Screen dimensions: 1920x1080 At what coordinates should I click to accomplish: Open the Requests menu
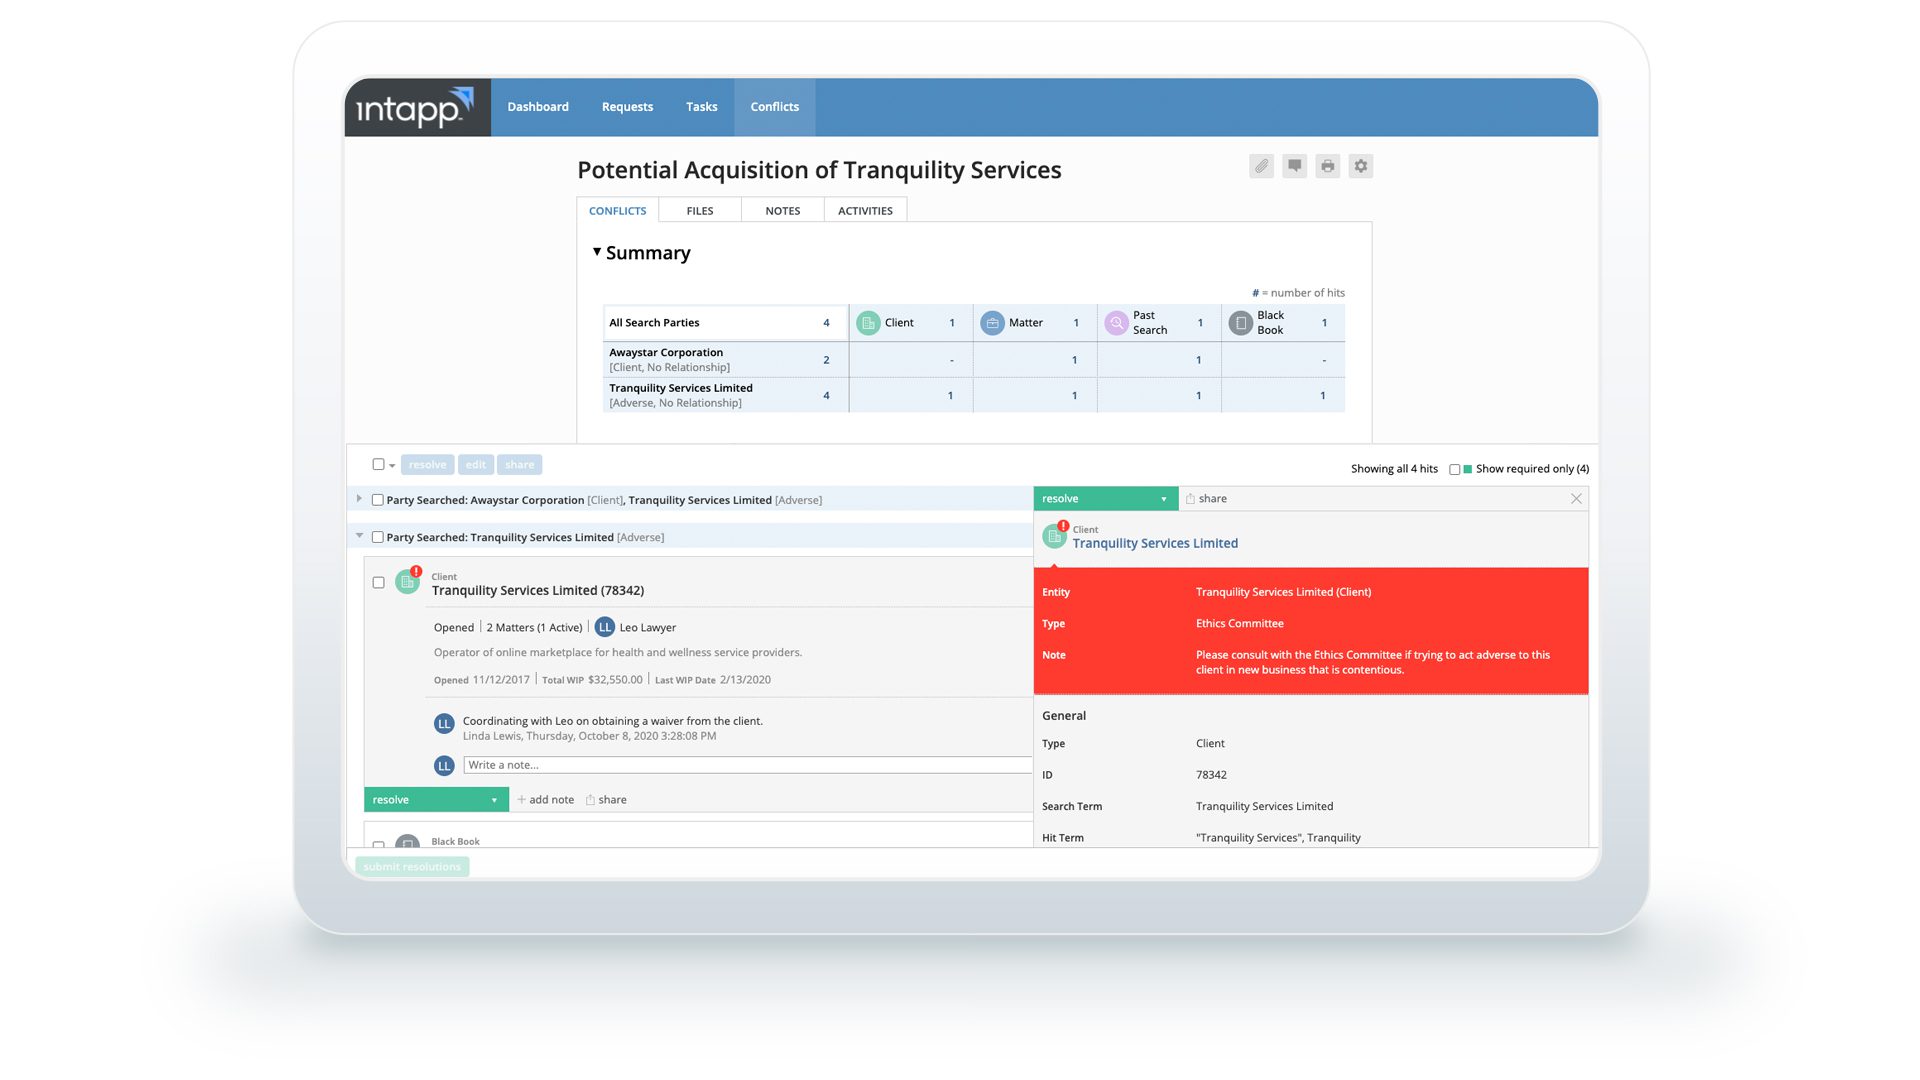click(627, 107)
